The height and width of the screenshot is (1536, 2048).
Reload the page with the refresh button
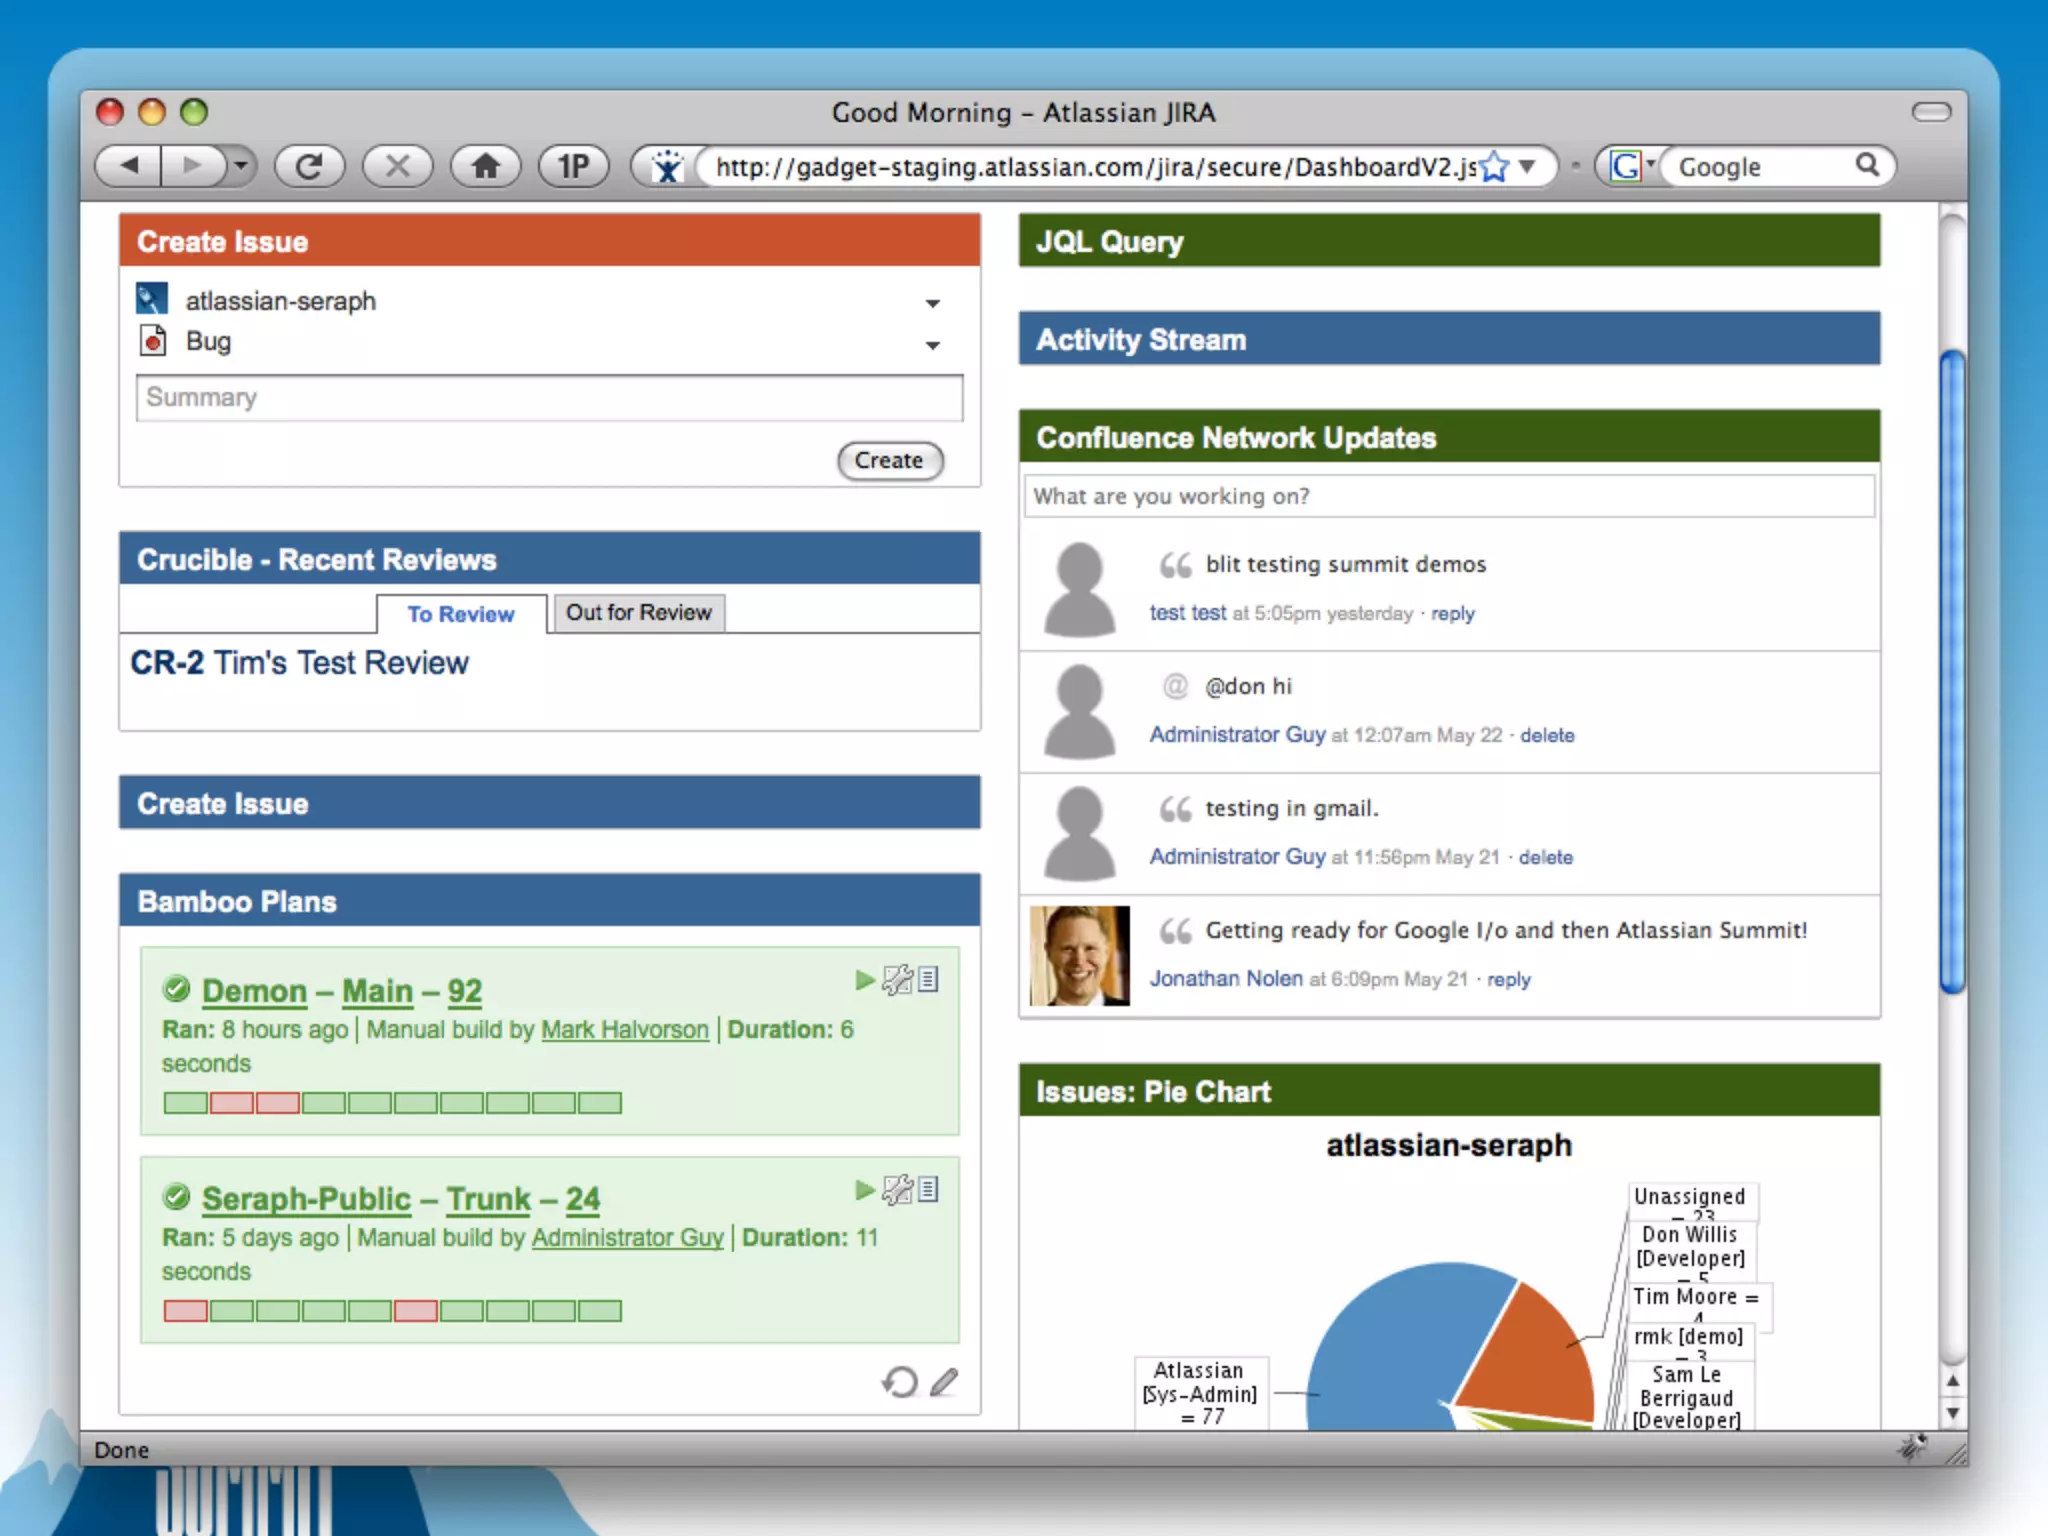pyautogui.click(x=309, y=166)
